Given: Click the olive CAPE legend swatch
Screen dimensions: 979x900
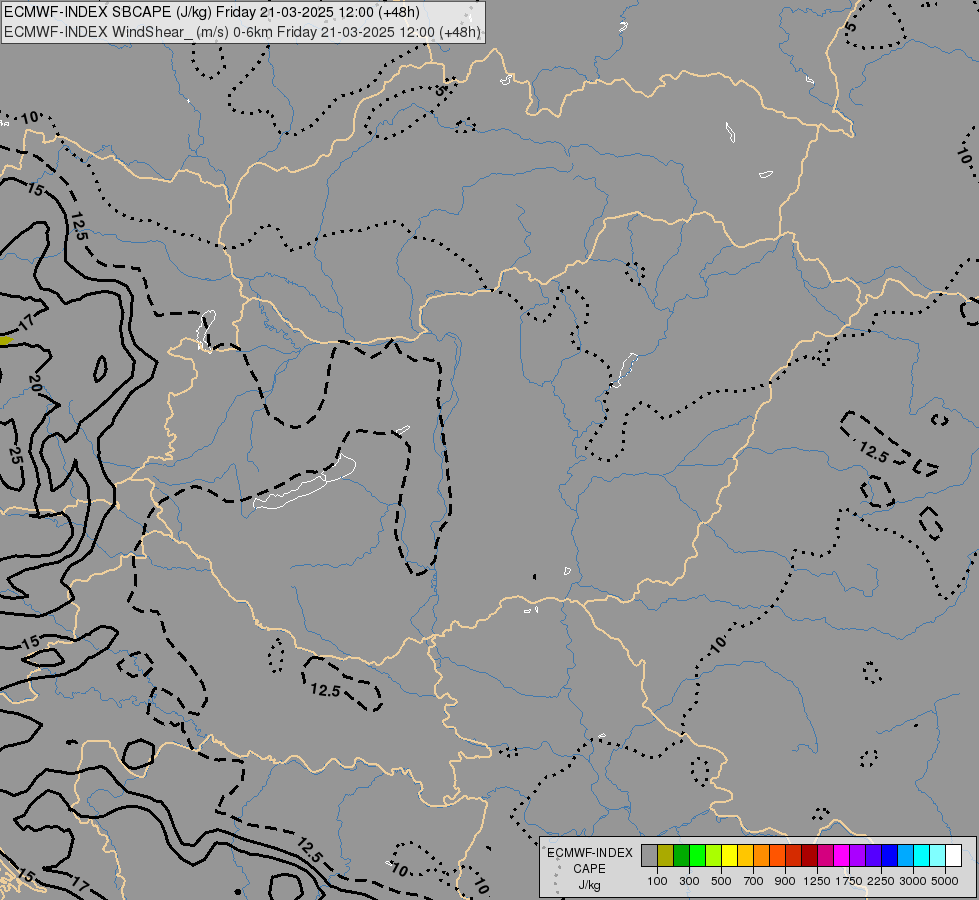Looking at the screenshot, I should pos(666,856).
